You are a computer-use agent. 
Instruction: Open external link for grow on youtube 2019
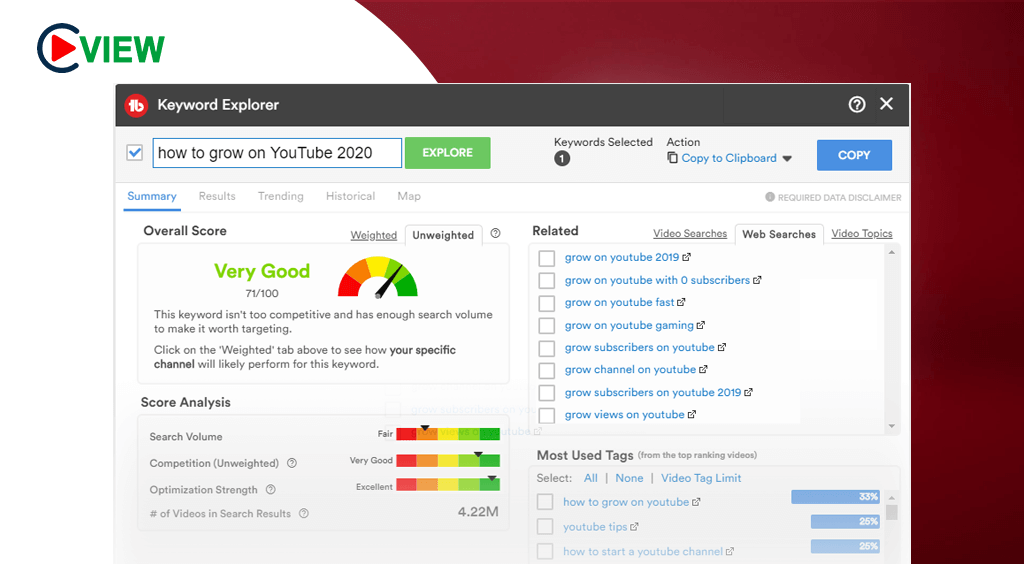pyautogui.click(x=687, y=257)
